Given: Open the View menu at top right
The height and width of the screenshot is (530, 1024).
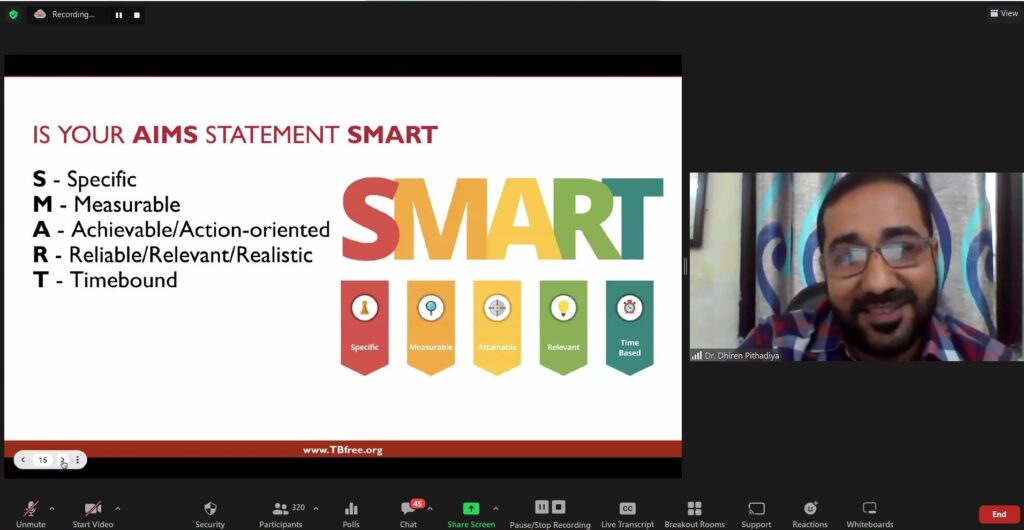Looking at the screenshot, I should point(1003,14).
